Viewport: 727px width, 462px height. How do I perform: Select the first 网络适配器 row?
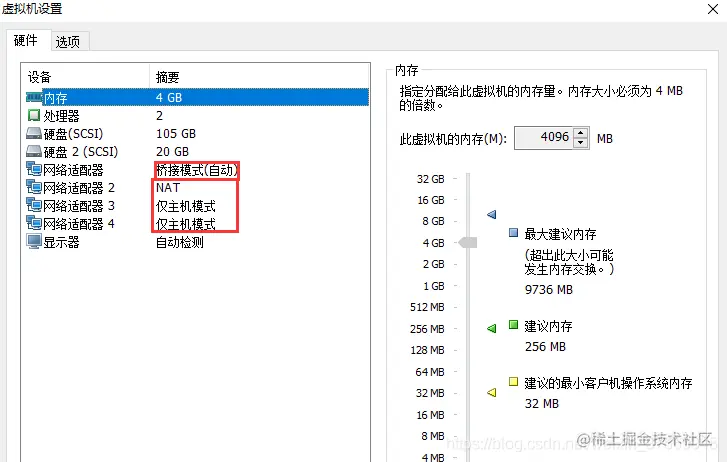pyautogui.click(x=197, y=170)
